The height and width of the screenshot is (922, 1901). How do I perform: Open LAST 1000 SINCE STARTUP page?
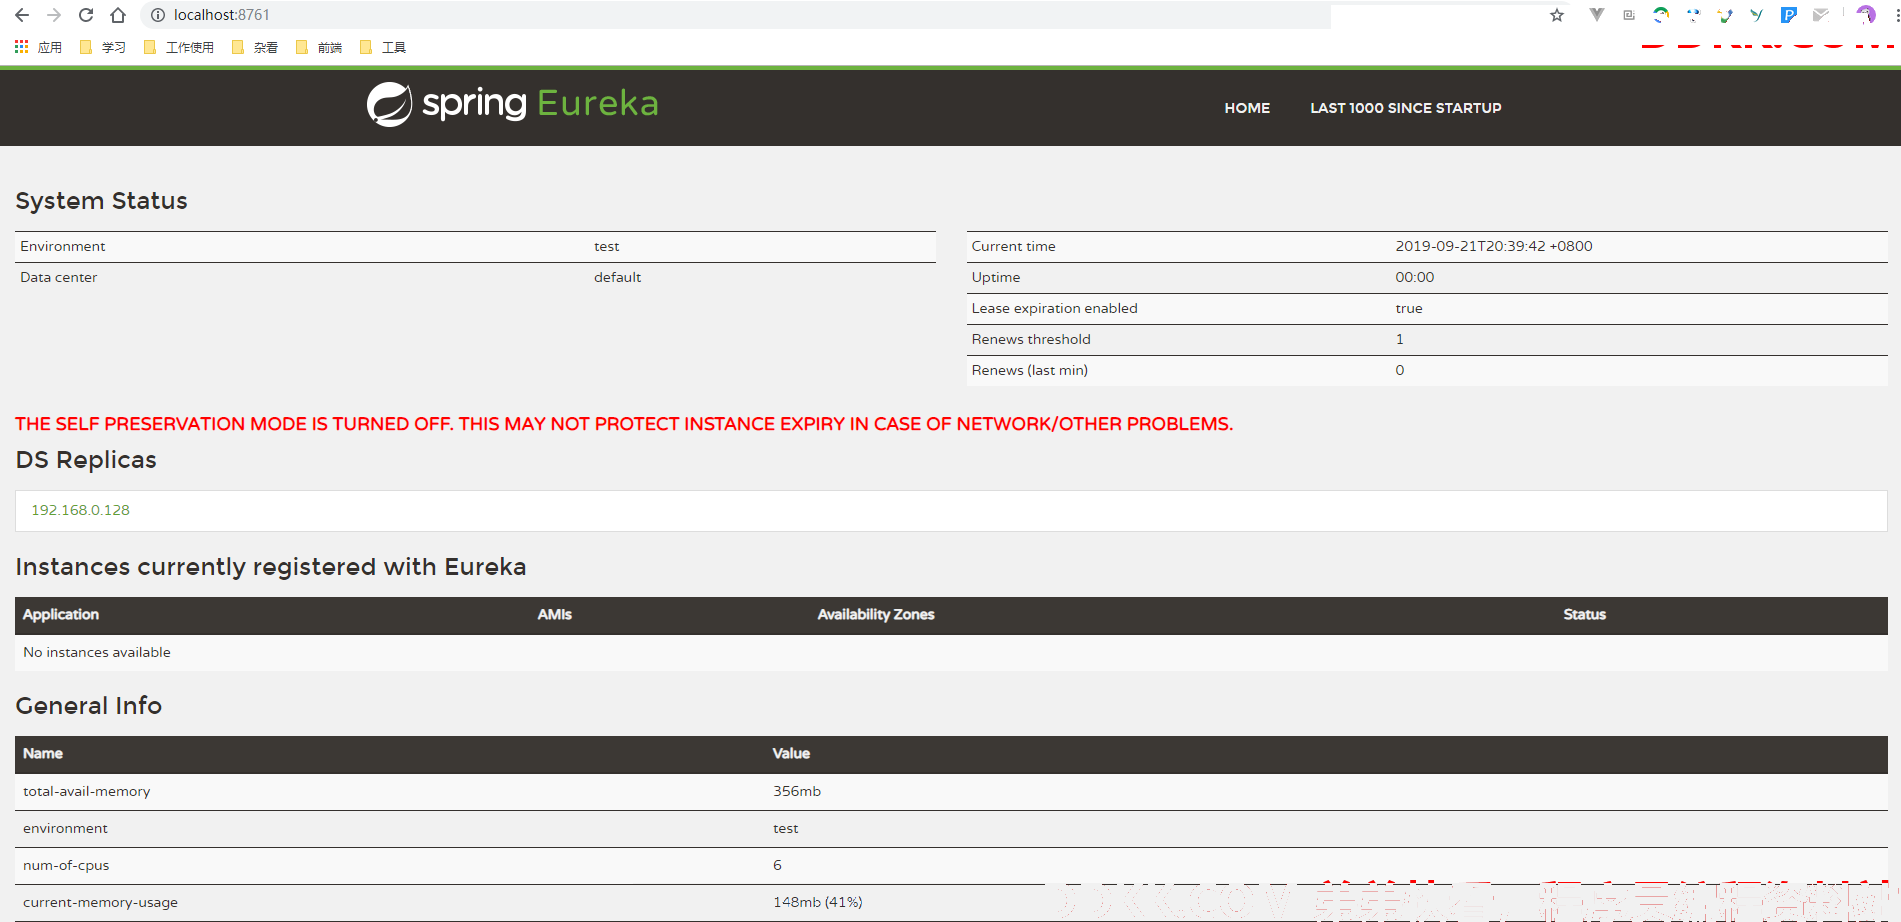[x=1406, y=108]
